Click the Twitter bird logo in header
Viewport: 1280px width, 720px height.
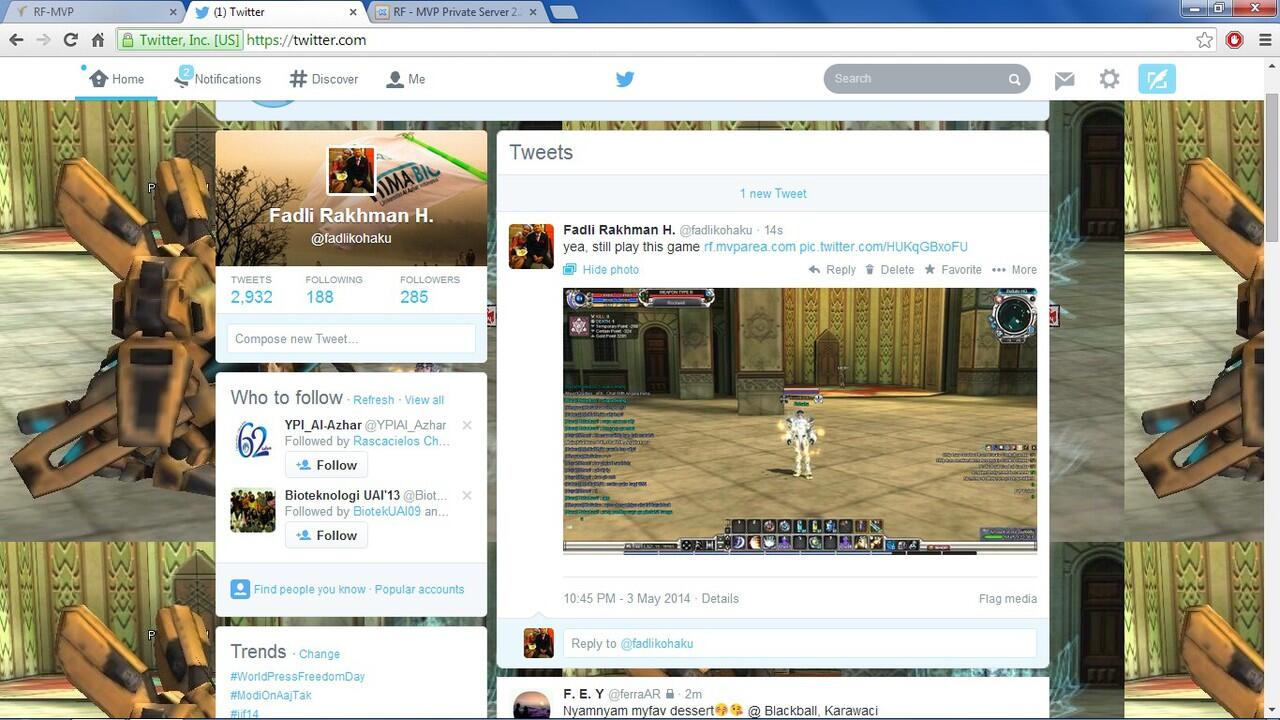point(625,79)
